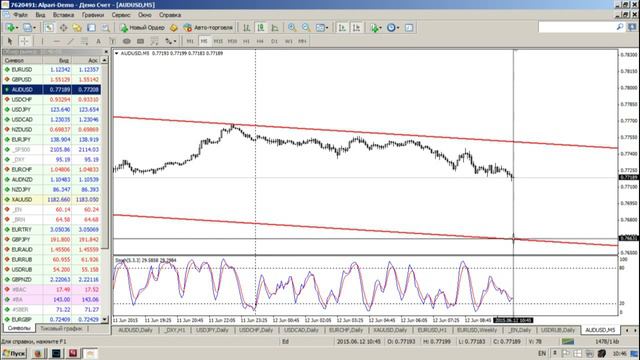The width and height of the screenshot is (640, 360).
Task: Select the crosshair tool
Action: pos(24,41)
